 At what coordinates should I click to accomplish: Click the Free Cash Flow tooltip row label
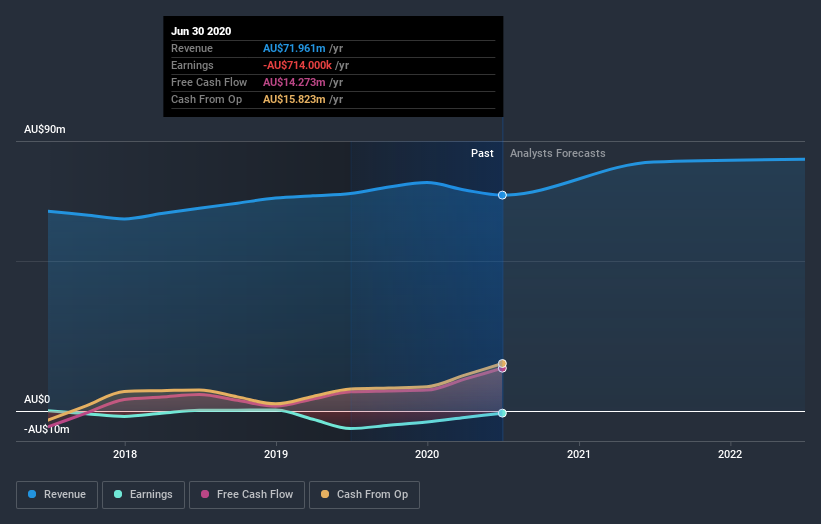pyautogui.click(x=209, y=82)
